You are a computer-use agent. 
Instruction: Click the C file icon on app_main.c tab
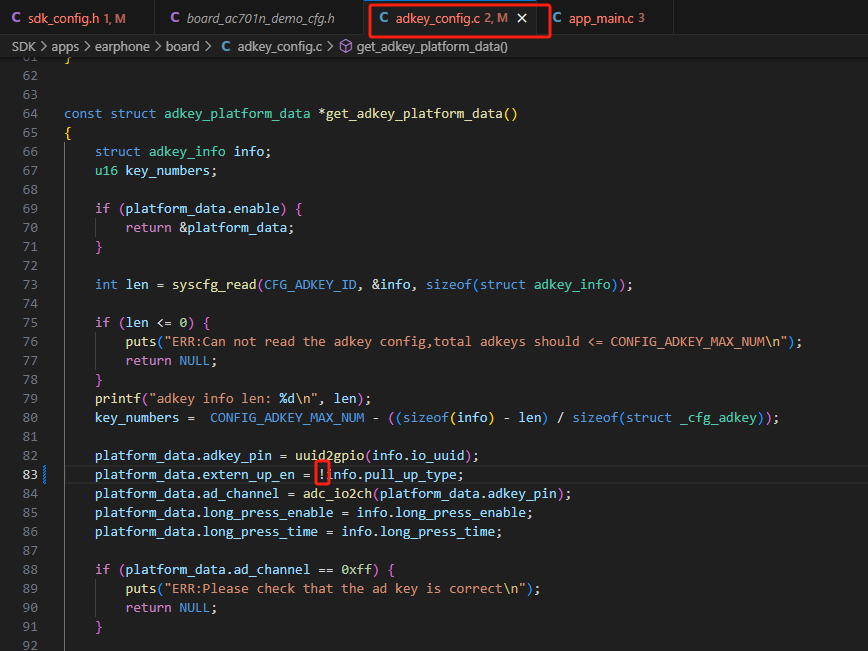[x=557, y=18]
